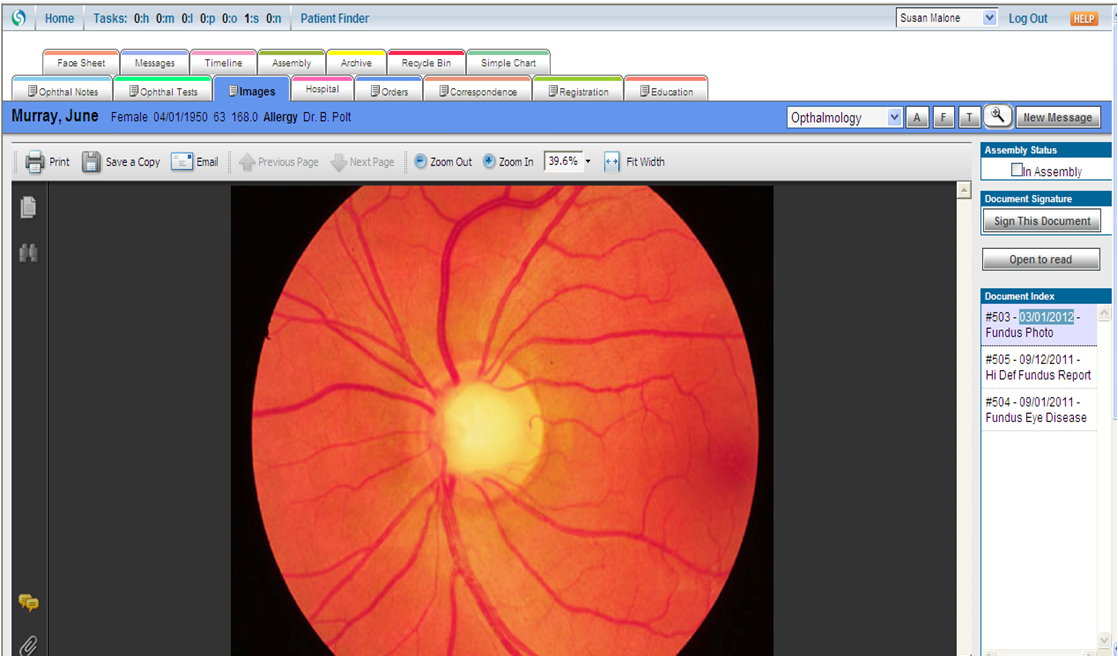
Task: Toggle the In Assembly checkbox
Action: (x=1017, y=171)
